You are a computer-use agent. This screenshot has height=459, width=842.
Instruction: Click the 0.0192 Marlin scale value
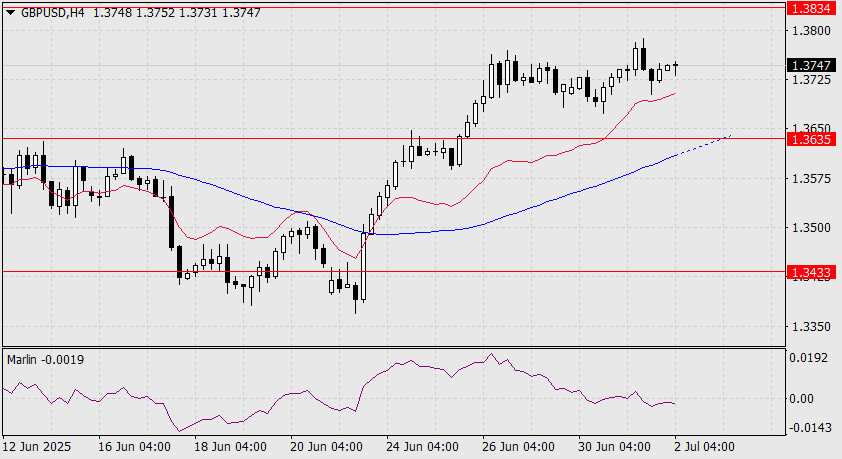(809, 358)
